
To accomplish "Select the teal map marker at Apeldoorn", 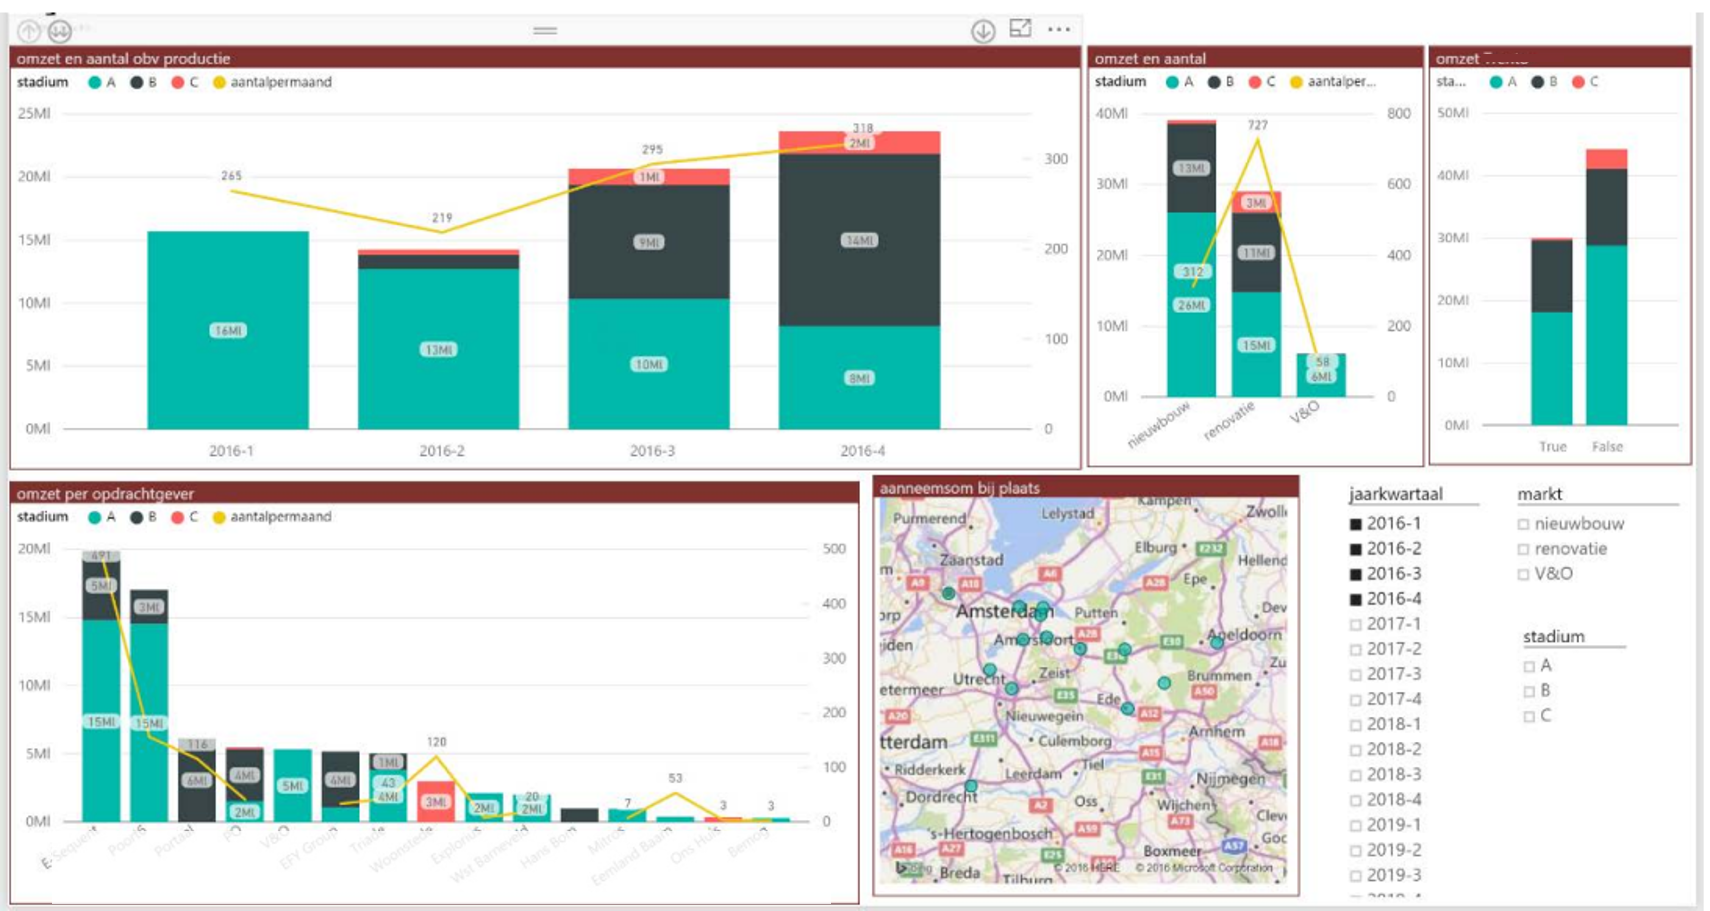I will click(x=1216, y=643).
